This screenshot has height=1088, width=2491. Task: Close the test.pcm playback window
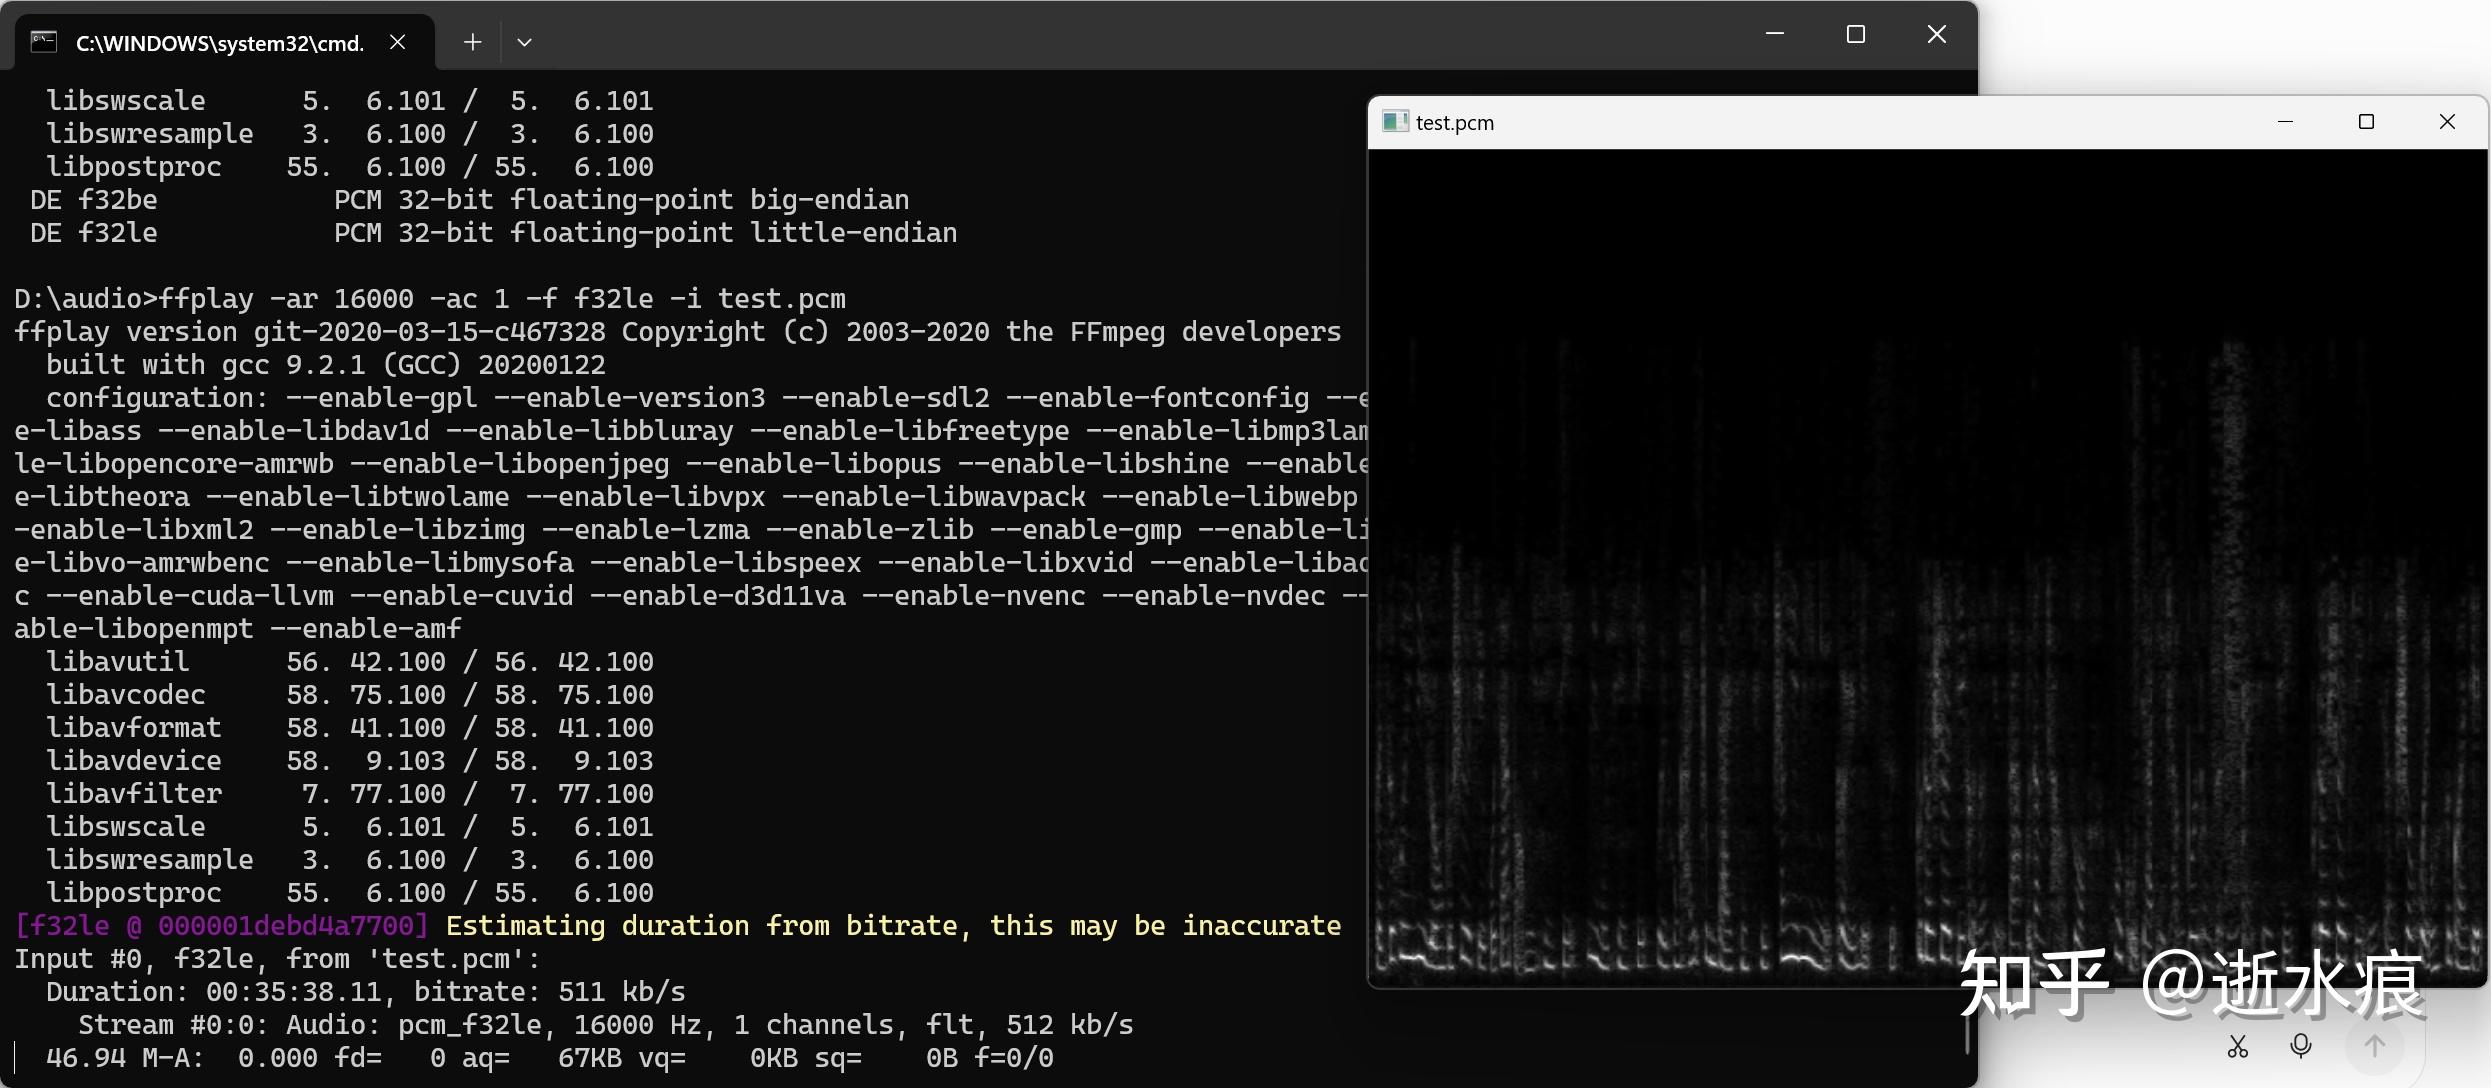click(x=2447, y=122)
